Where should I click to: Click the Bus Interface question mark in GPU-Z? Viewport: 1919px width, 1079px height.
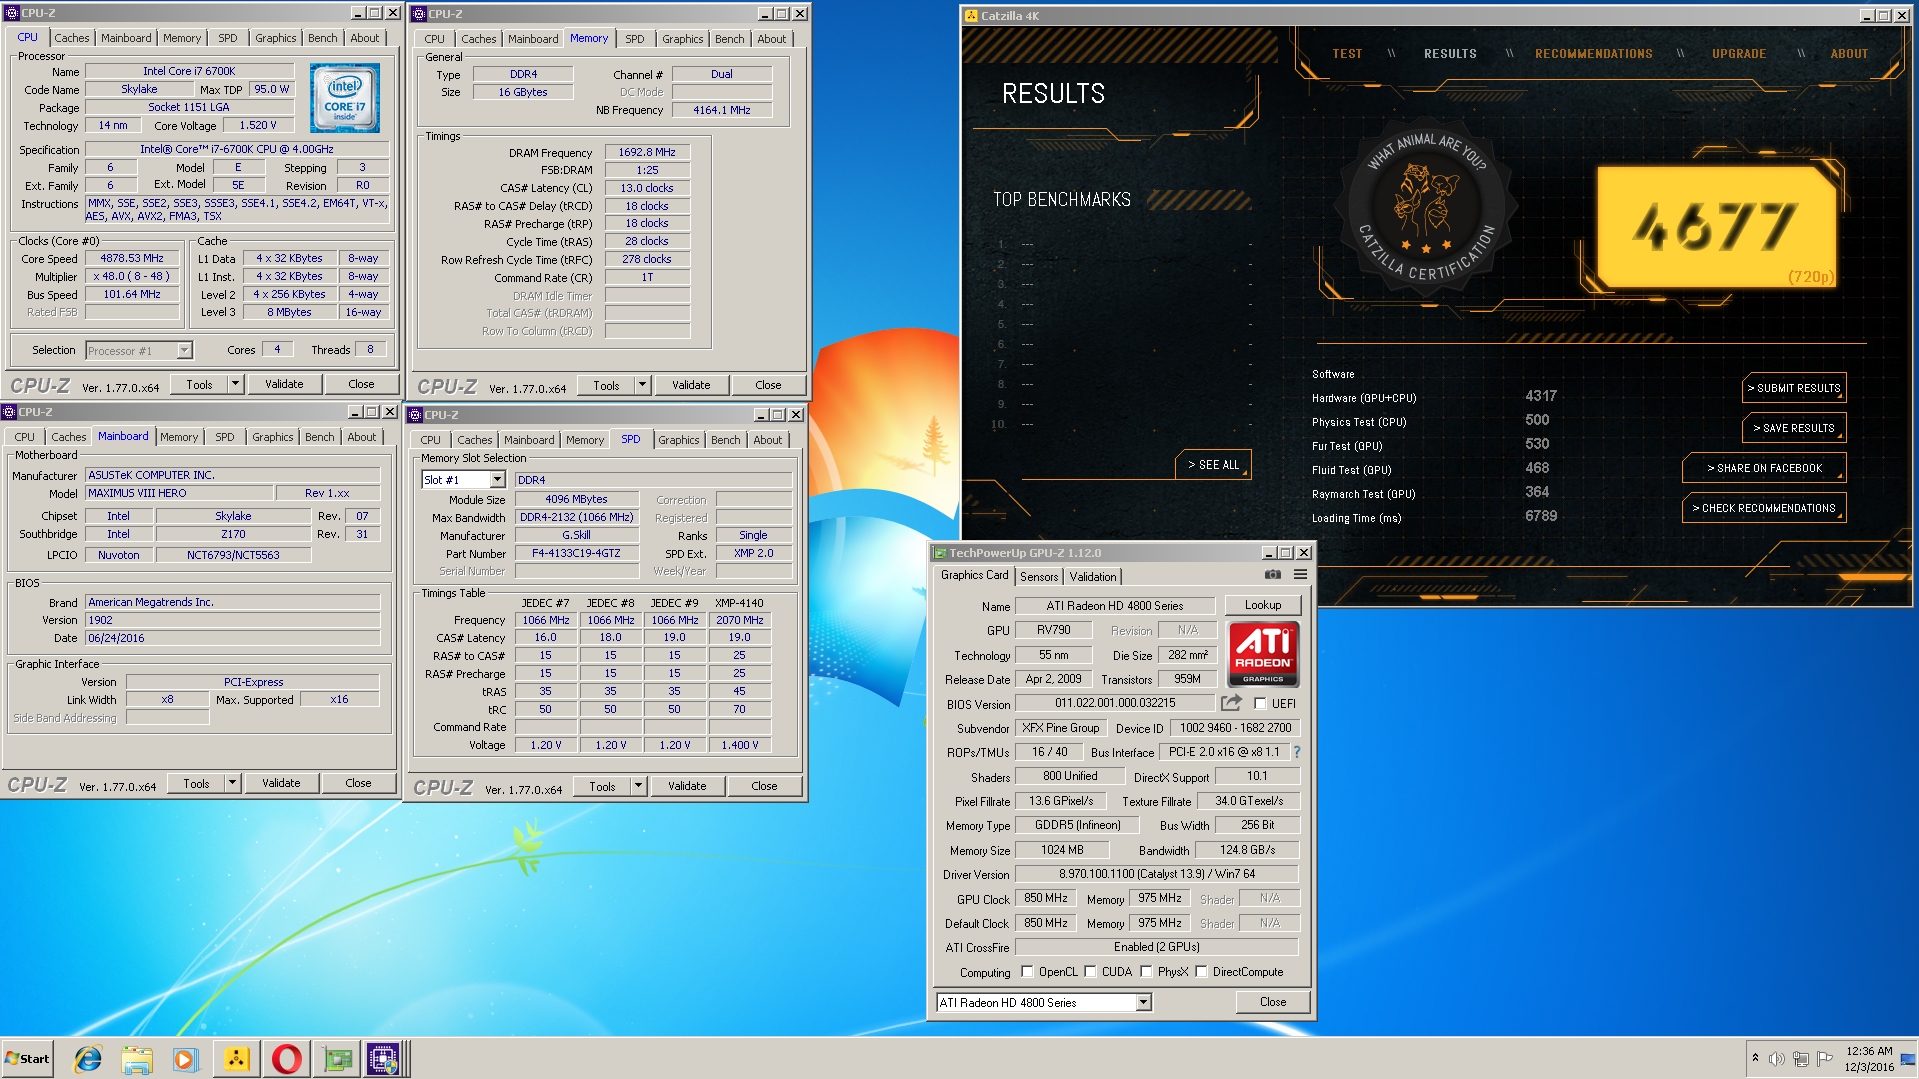click(x=1297, y=752)
